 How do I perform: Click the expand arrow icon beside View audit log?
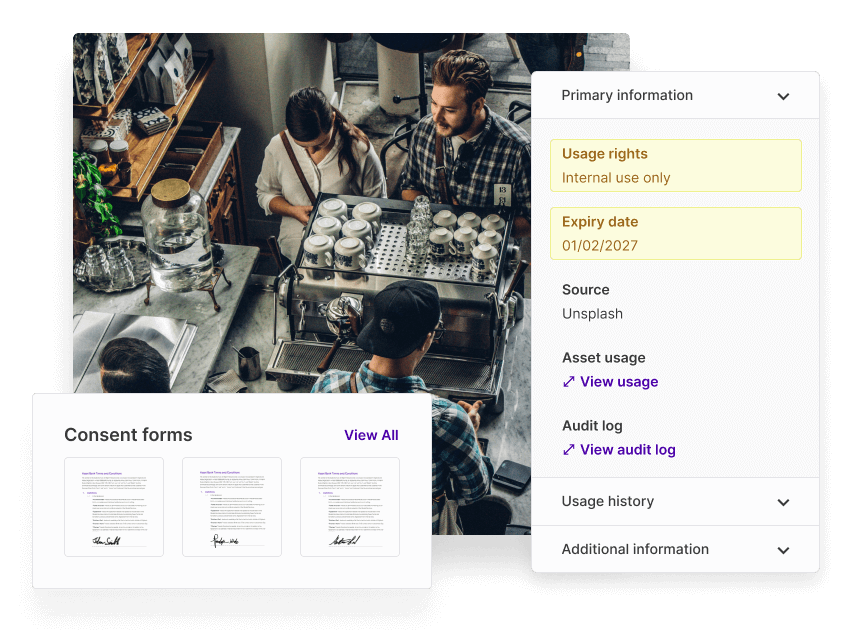point(569,450)
